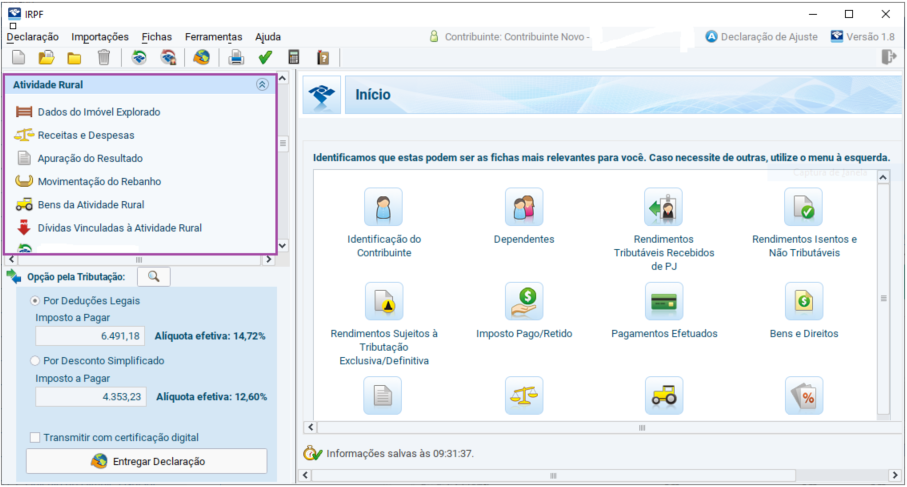Image resolution: width=907 pixels, height=487 pixels.
Task: Click the Informações salvas às 09:31:37 status text
Action: point(400,453)
